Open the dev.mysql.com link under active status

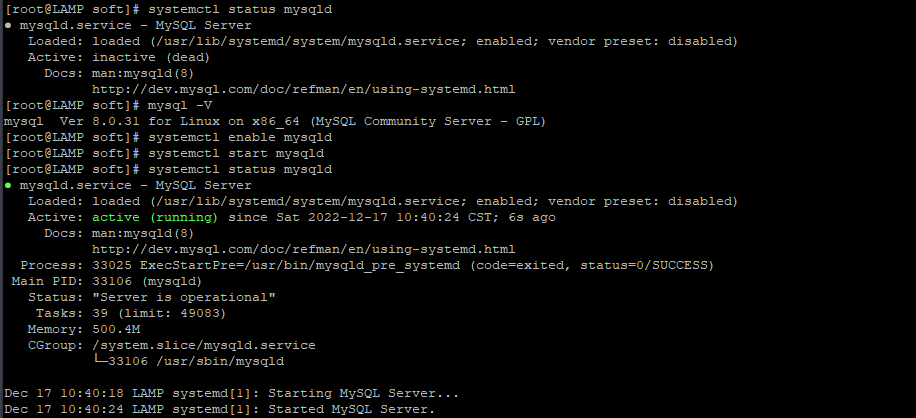point(303,249)
